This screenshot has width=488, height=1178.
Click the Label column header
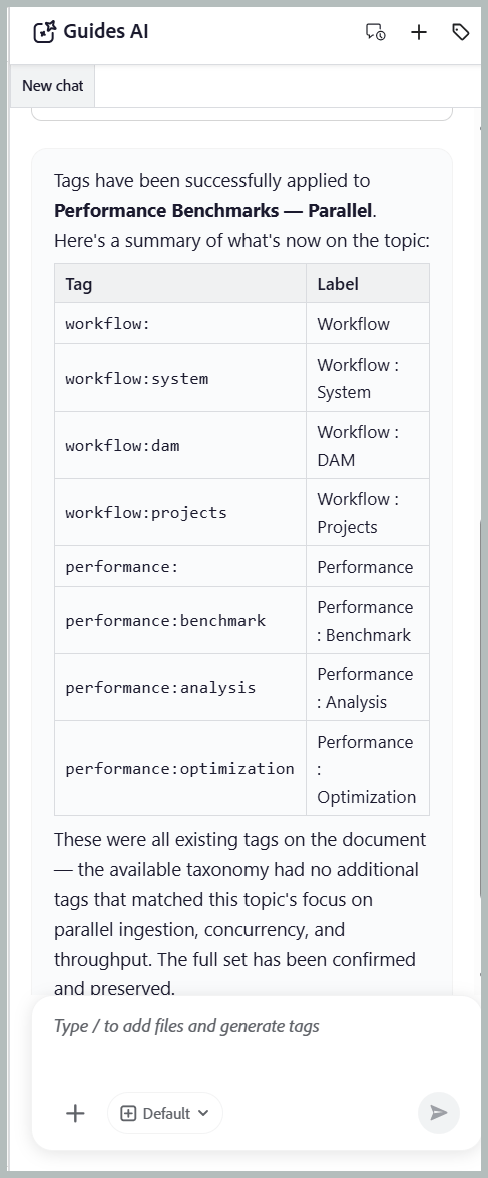368,283
